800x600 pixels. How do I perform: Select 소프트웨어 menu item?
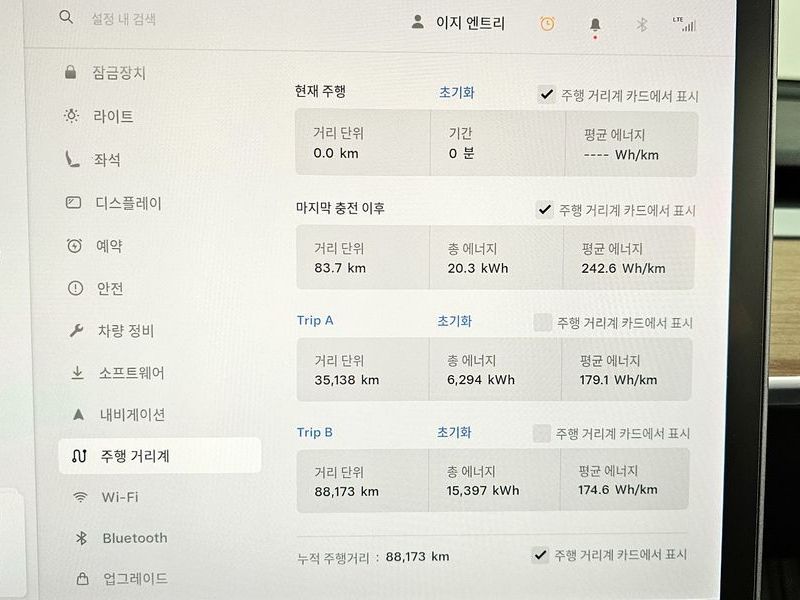[x=131, y=373]
